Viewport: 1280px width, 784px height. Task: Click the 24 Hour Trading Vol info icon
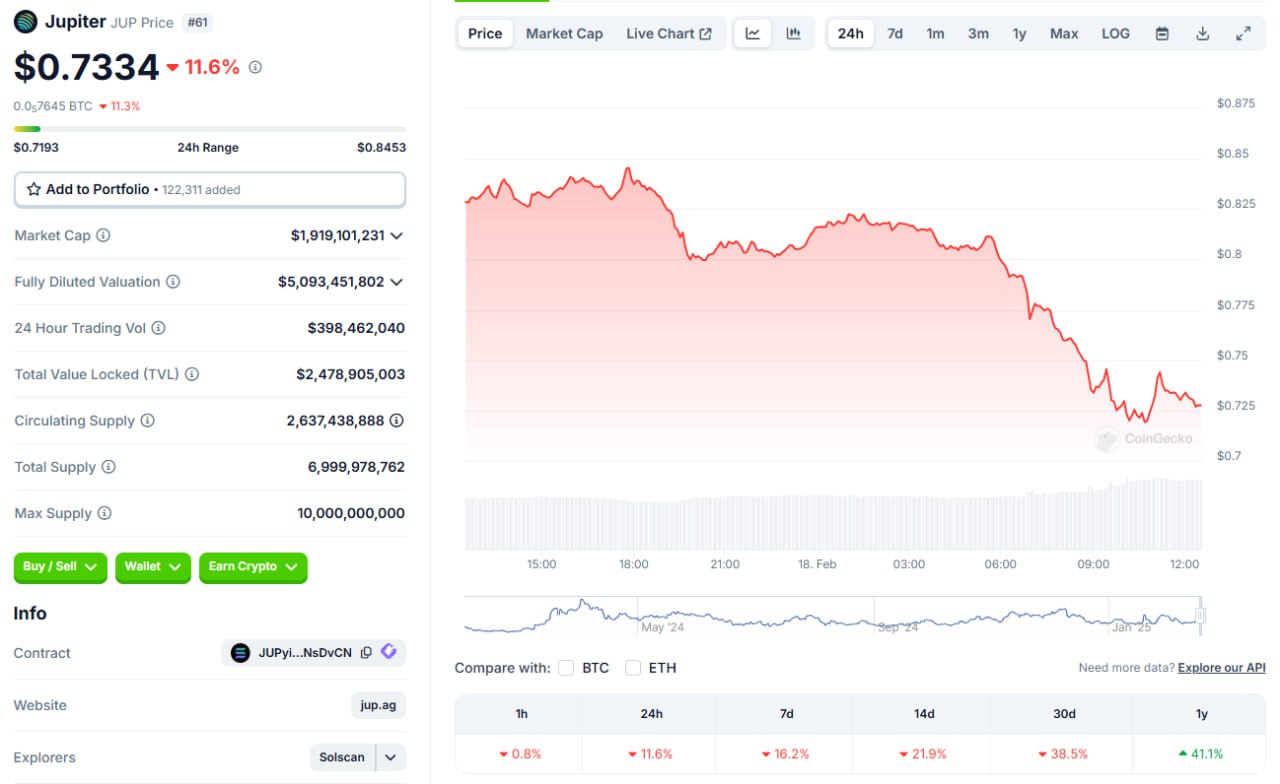158,328
